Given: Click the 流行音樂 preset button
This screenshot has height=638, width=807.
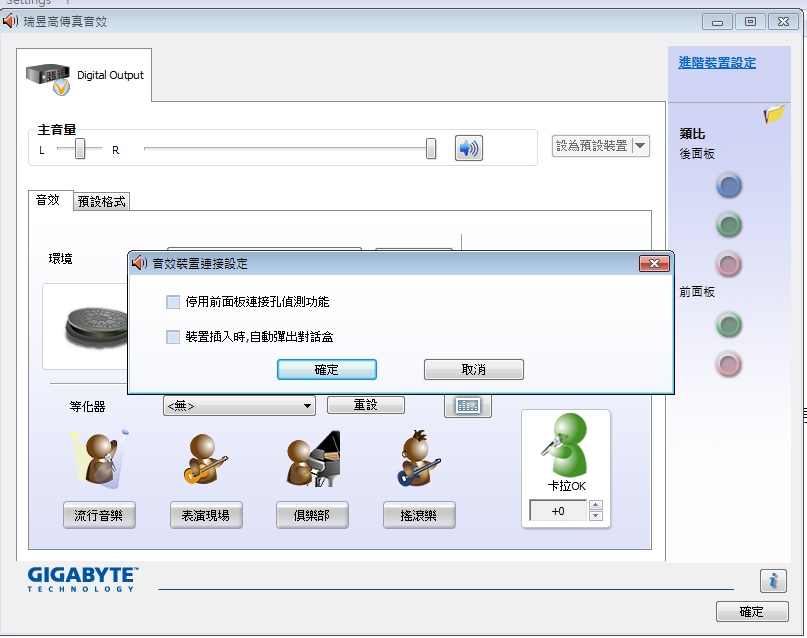Looking at the screenshot, I should (x=99, y=515).
